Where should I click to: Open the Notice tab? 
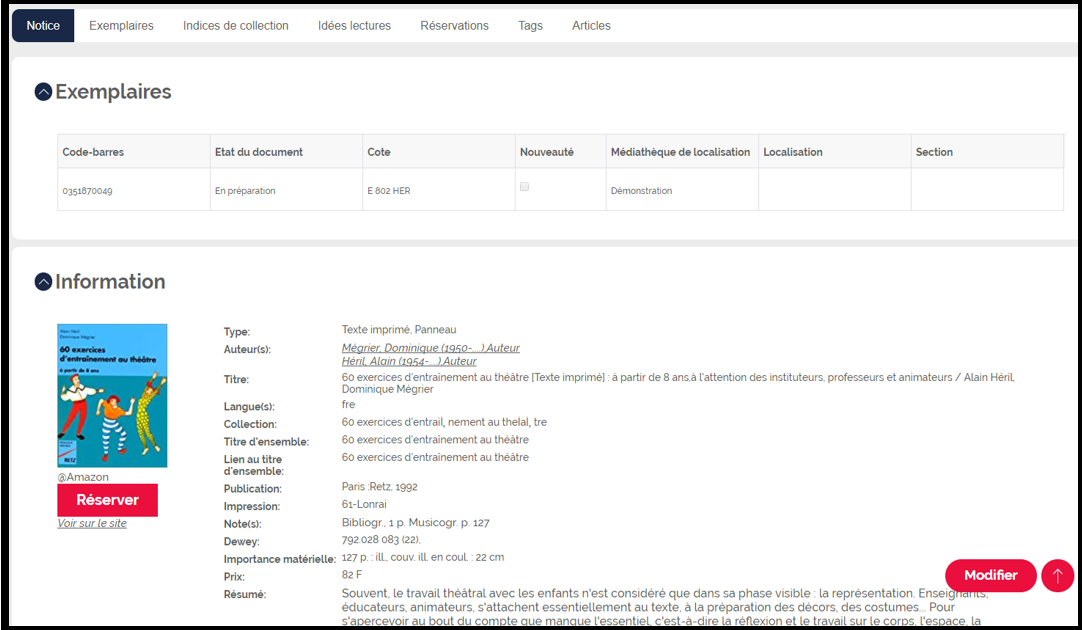click(x=43, y=26)
